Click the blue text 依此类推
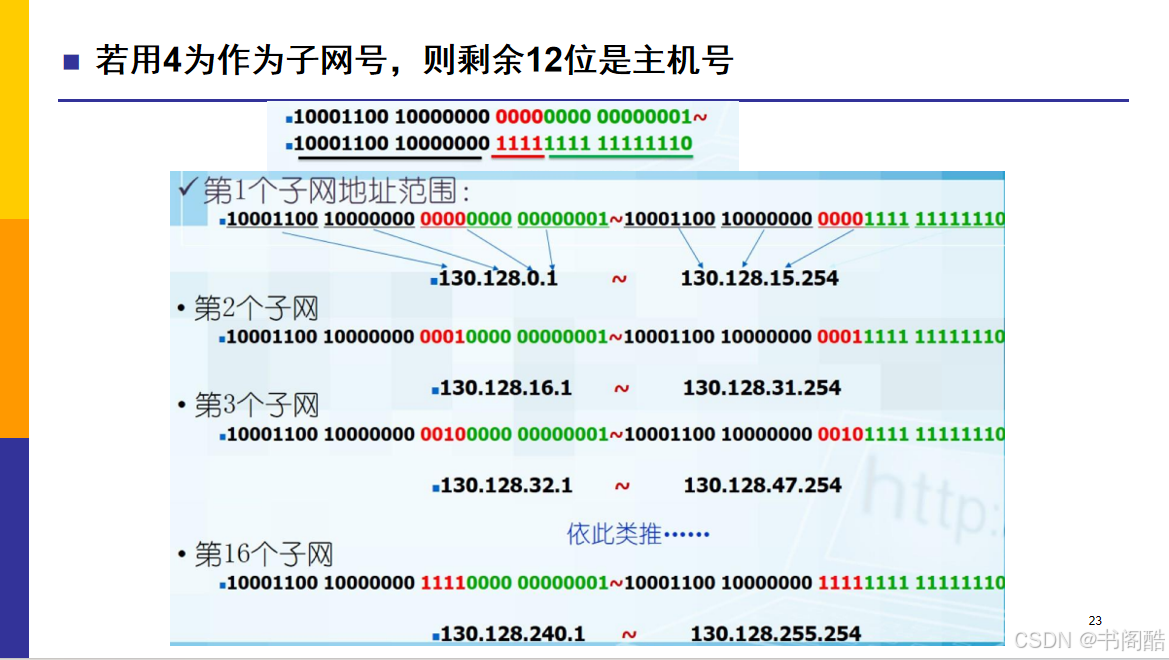The width and height of the screenshot is (1169, 660). [637, 534]
